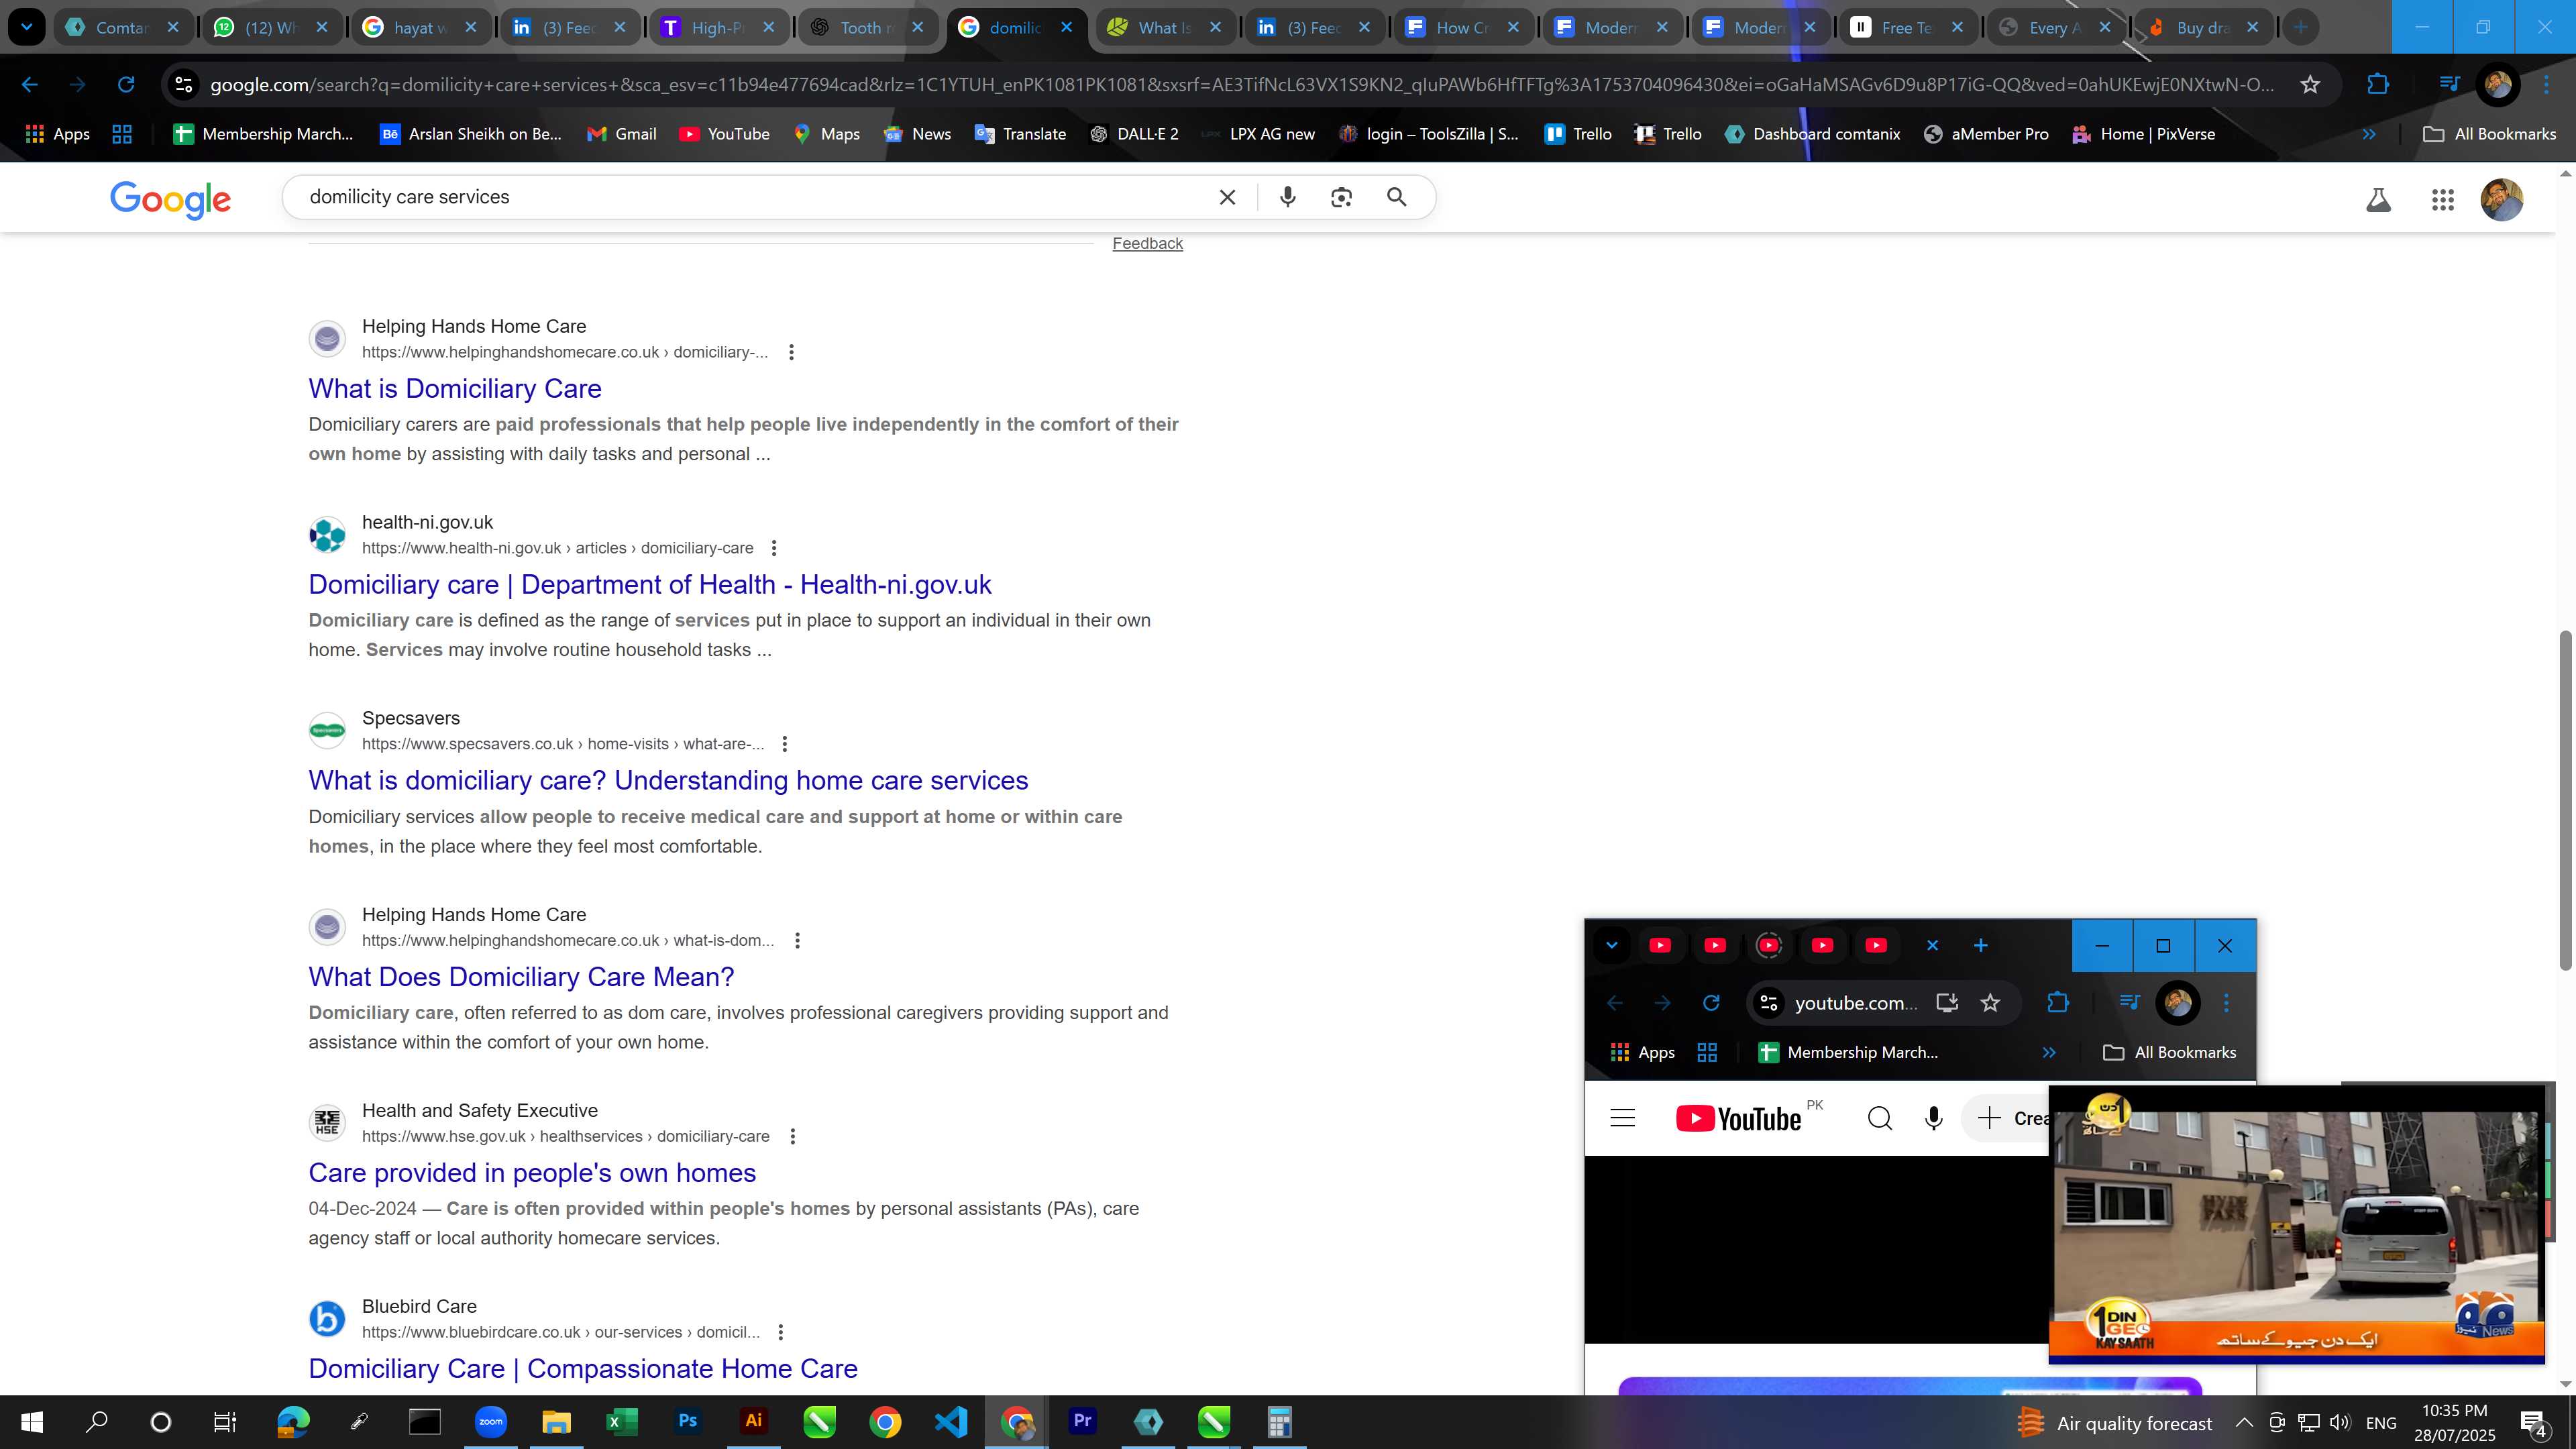
Task: Open Visual Studio Code from taskbar
Action: (x=951, y=1422)
